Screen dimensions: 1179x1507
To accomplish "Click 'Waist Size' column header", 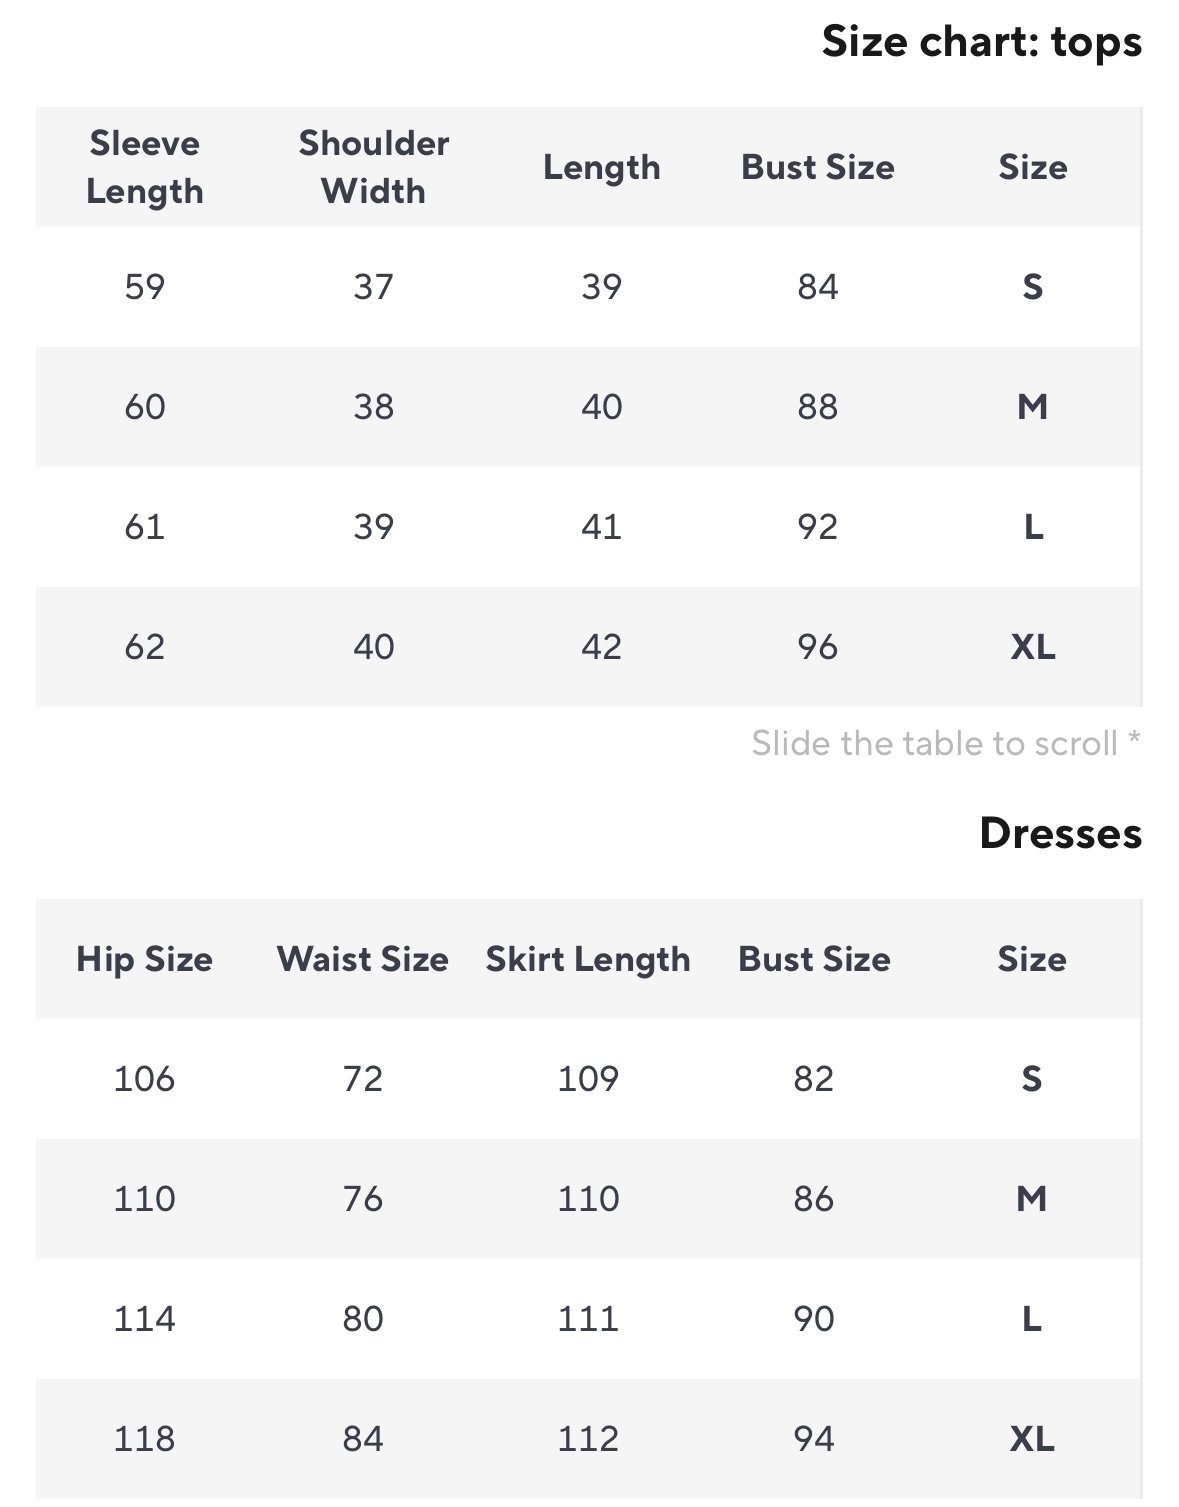I will [362, 959].
